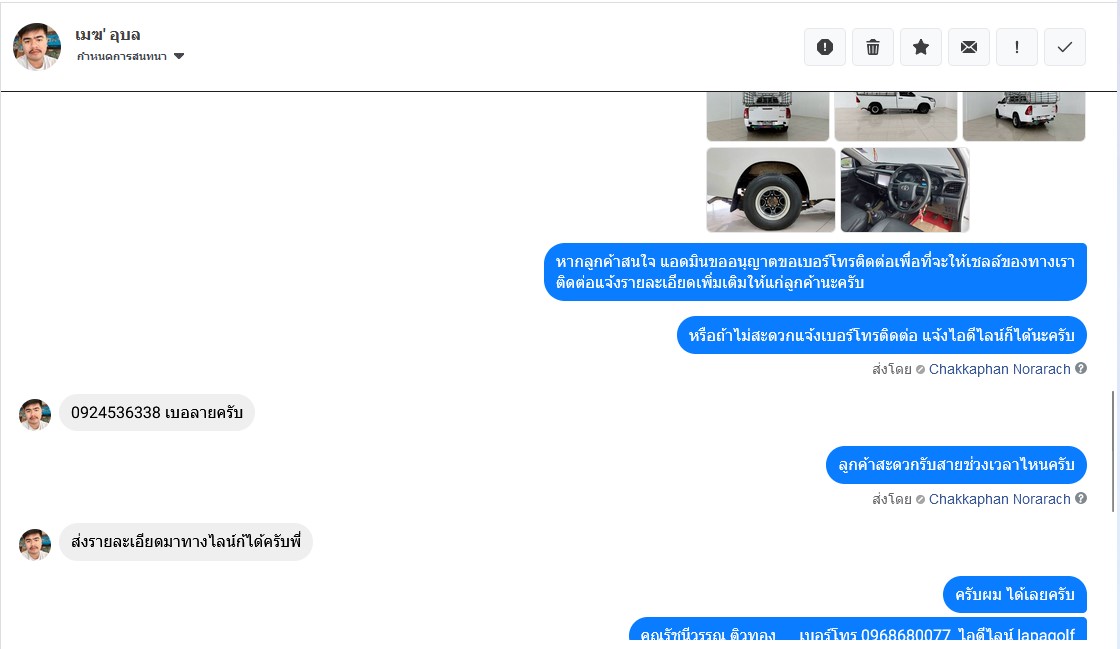
Task: Open the กำหนดการสนทนา dropdown arrow
Action: [x=179, y=56]
